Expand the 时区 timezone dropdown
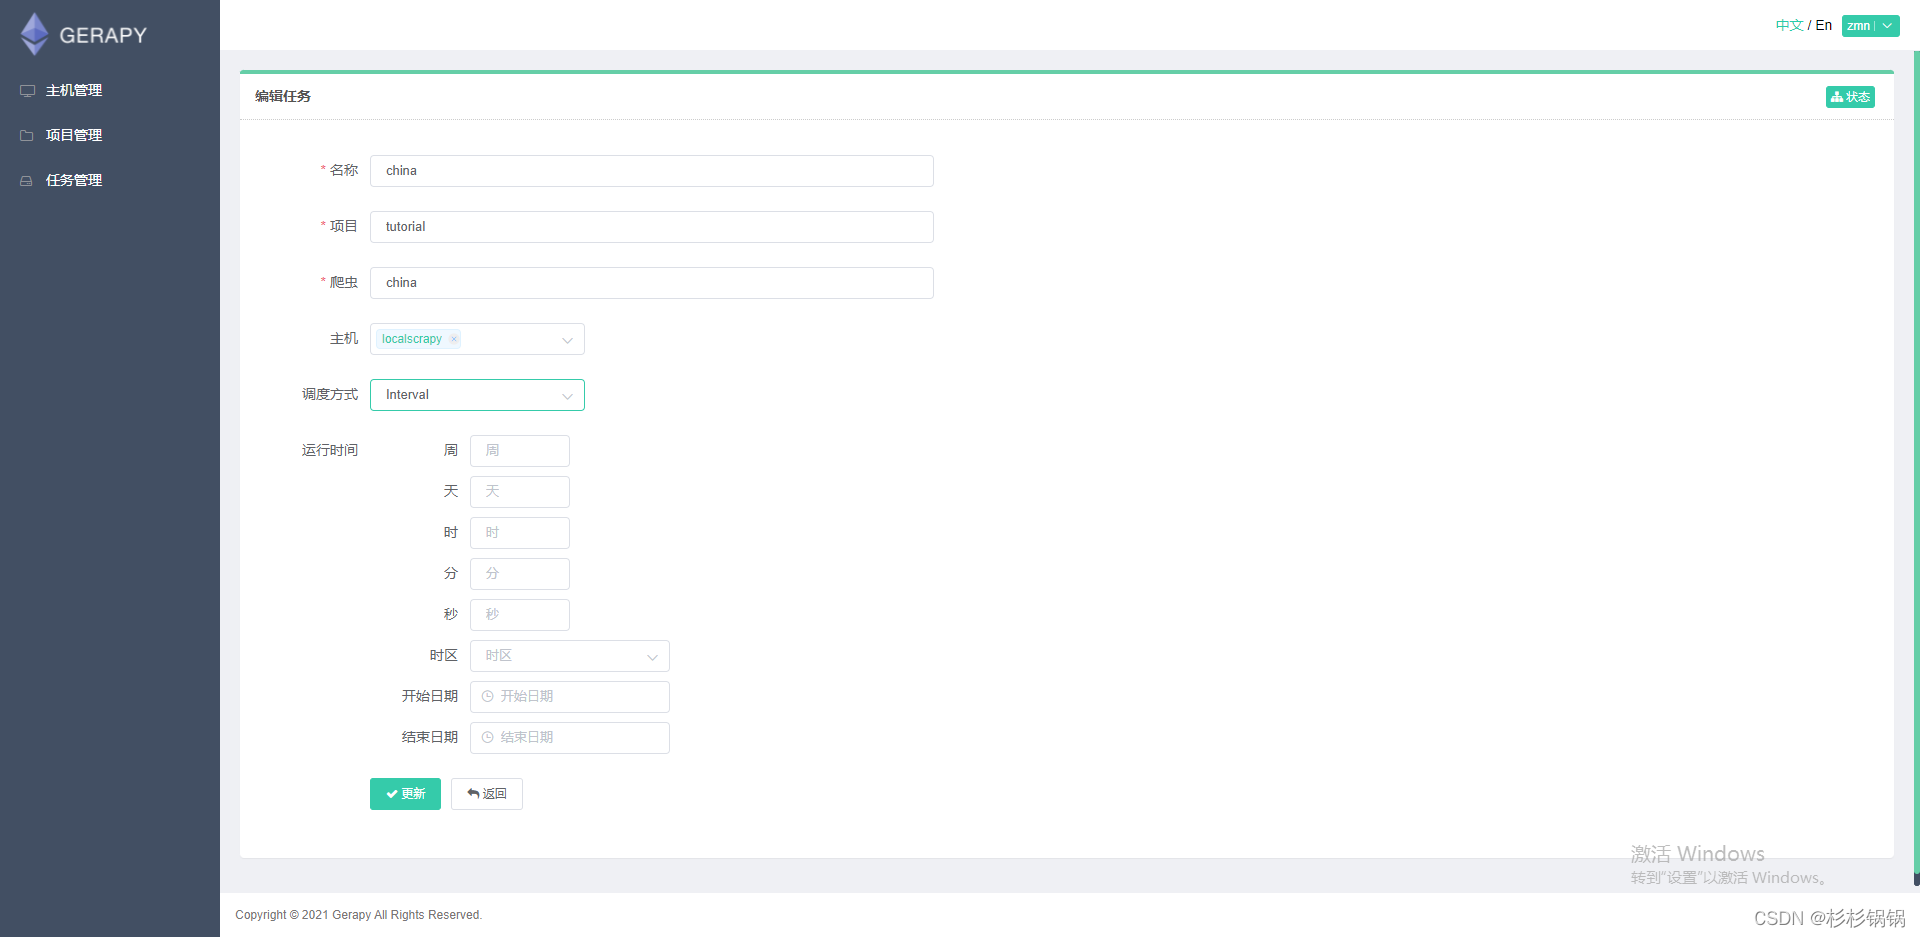Viewport: 1920px width, 937px height. click(x=570, y=656)
